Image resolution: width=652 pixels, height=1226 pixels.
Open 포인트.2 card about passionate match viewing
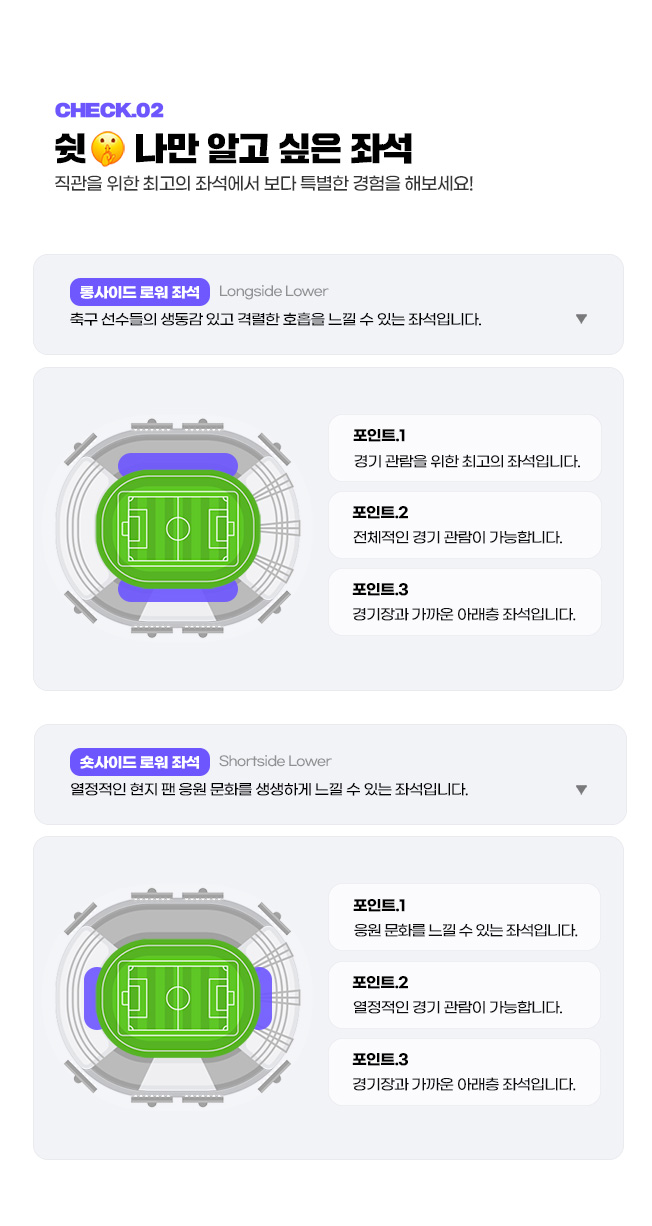point(465,995)
